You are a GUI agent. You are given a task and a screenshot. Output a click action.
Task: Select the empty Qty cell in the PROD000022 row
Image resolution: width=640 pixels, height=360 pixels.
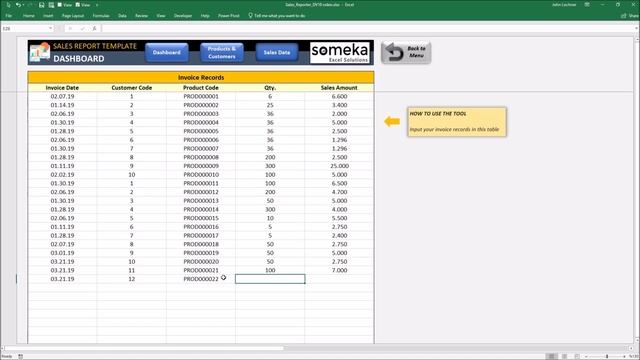tap(270, 279)
